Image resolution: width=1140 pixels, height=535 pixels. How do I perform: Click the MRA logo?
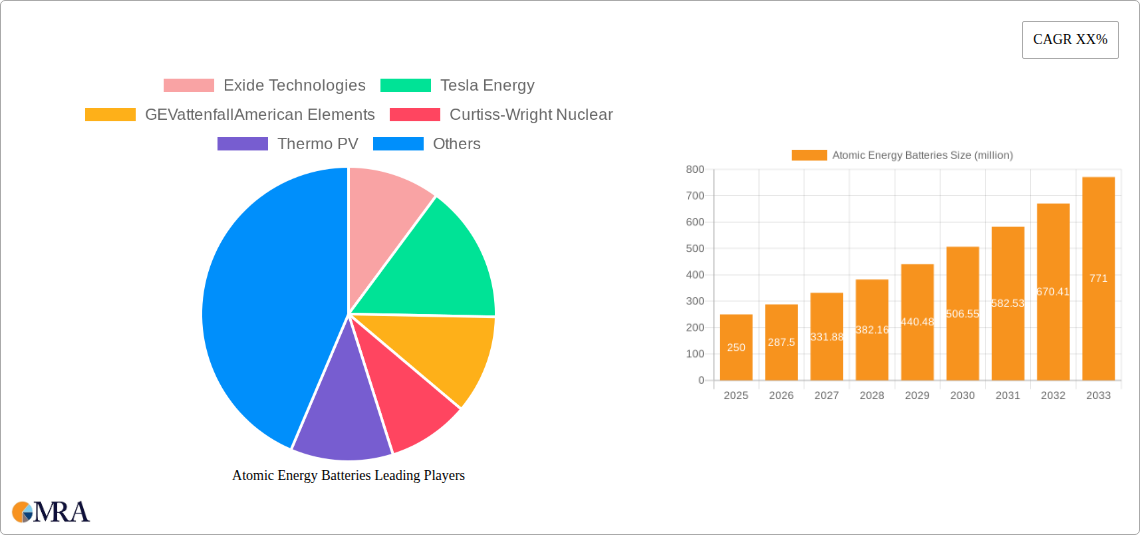[52, 512]
